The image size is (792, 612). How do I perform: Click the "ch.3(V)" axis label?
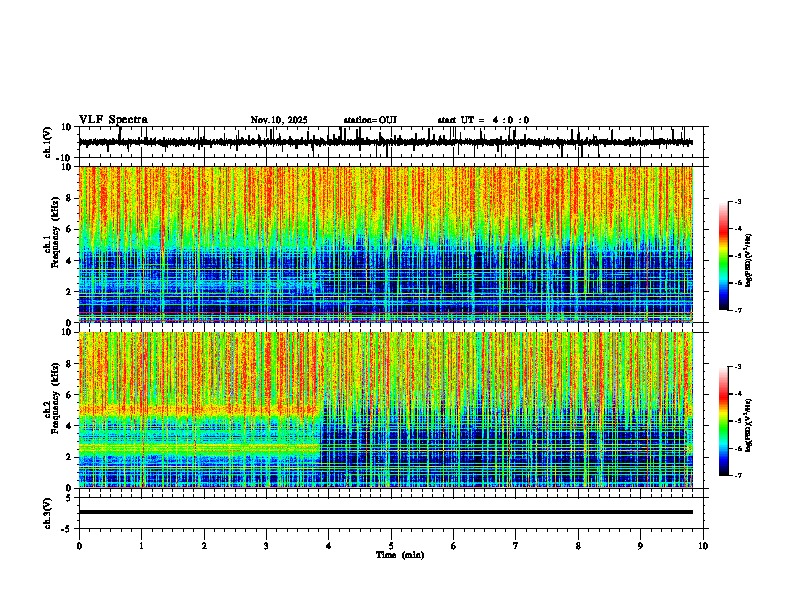click(x=47, y=513)
